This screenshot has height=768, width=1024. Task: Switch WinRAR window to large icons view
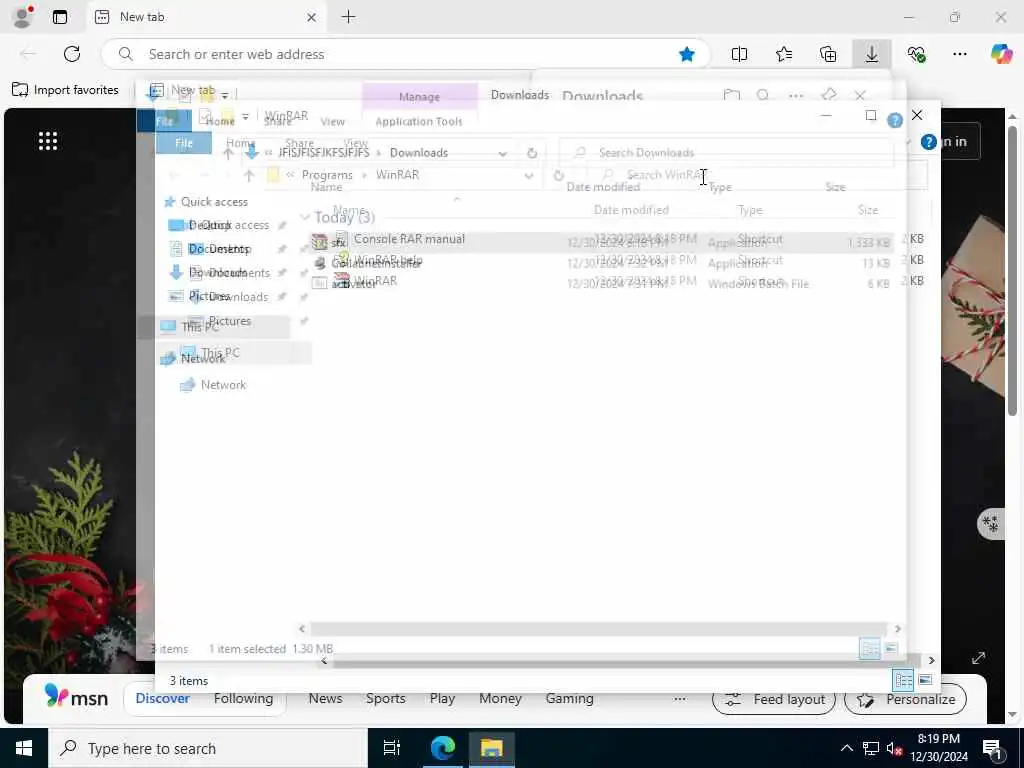coord(925,680)
